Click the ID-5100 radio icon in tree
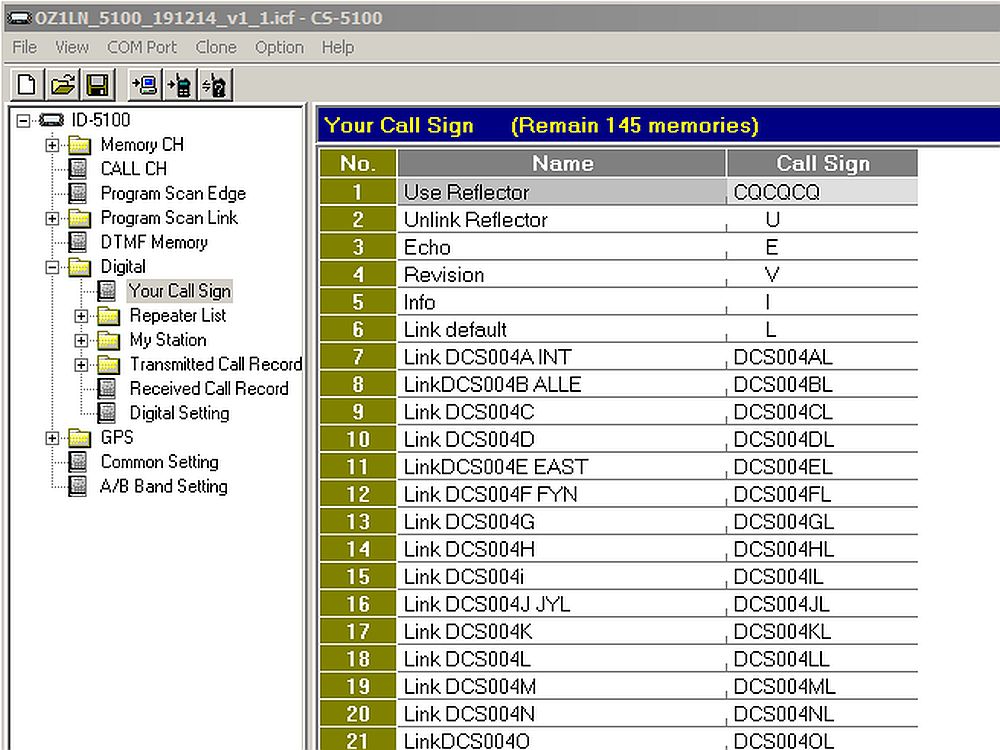The width and height of the screenshot is (1000, 750). pos(51,120)
